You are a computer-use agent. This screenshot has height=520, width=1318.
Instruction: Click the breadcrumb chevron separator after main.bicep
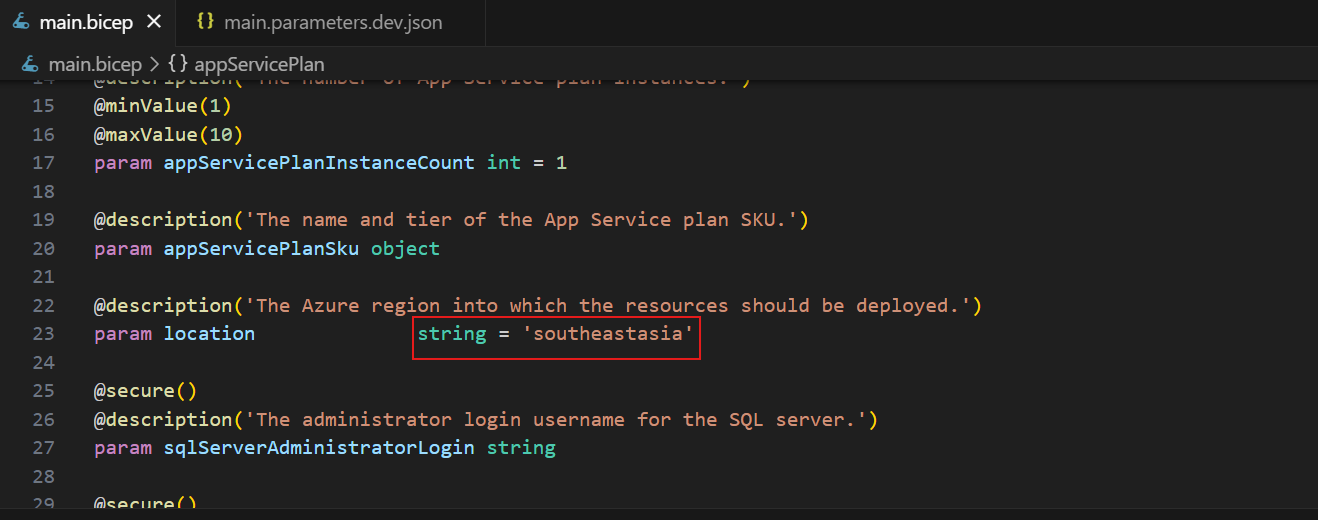(x=154, y=64)
